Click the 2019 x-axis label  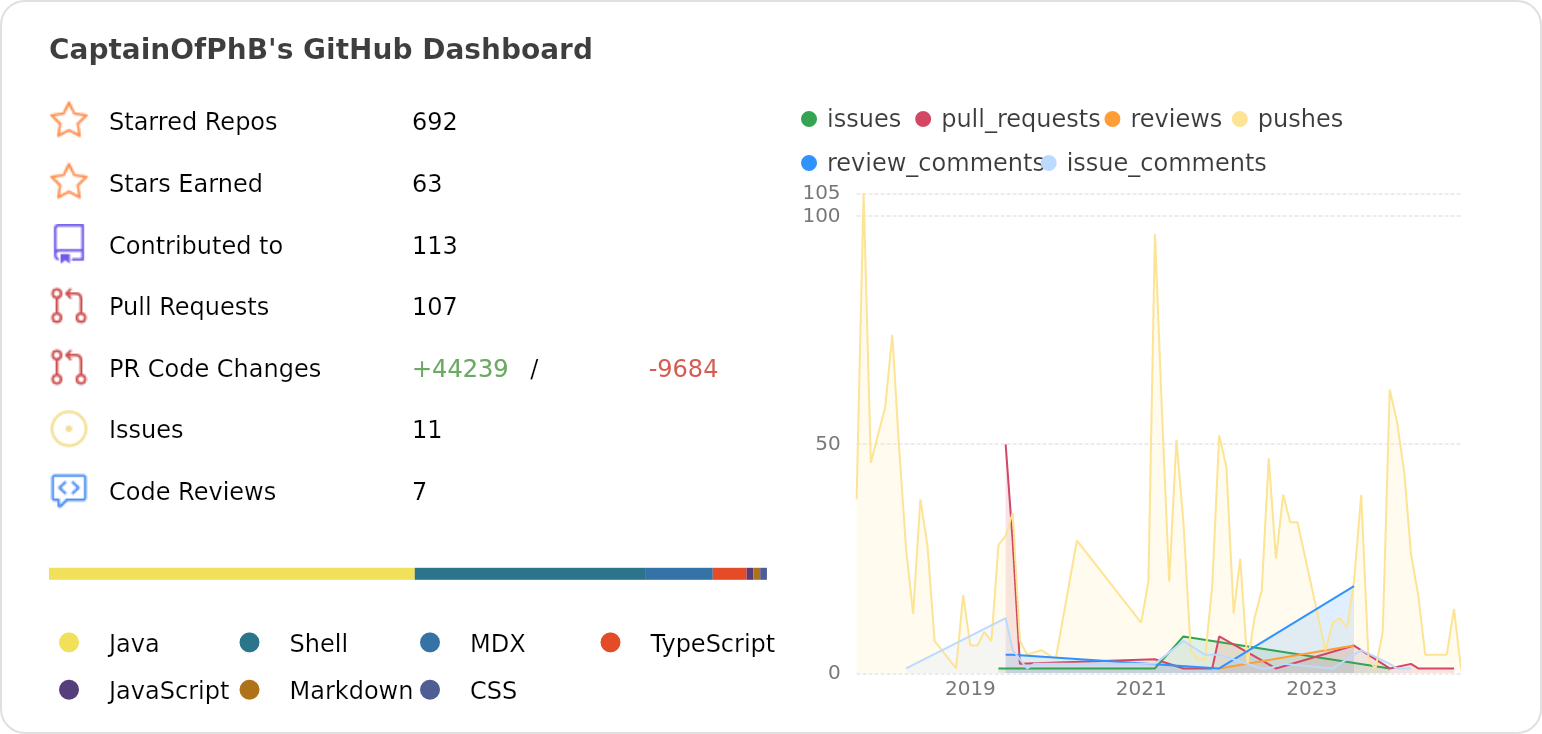(x=970, y=689)
